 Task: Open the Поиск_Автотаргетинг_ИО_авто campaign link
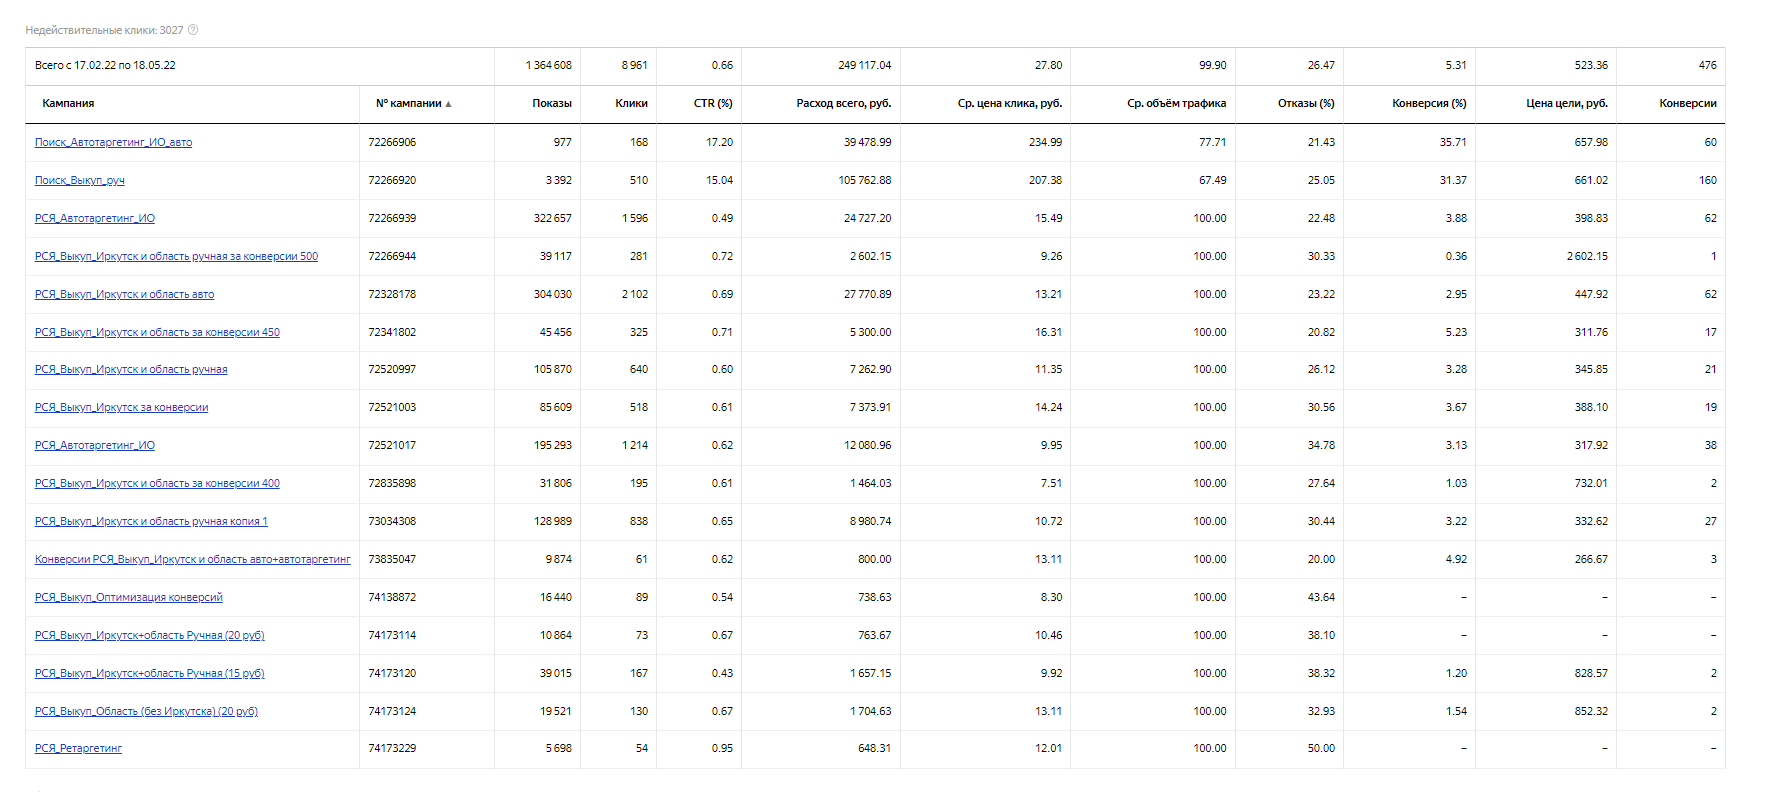tap(113, 142)
